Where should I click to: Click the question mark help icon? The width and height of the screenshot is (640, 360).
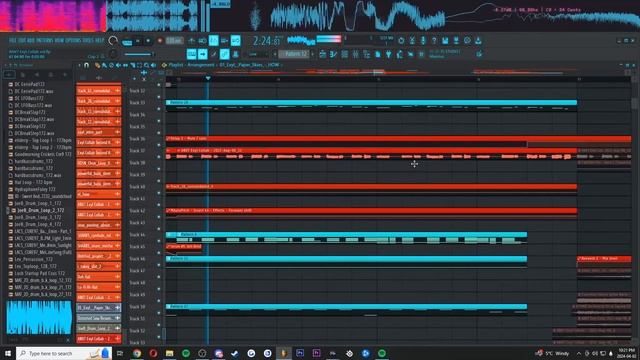[x=434, y=41]
